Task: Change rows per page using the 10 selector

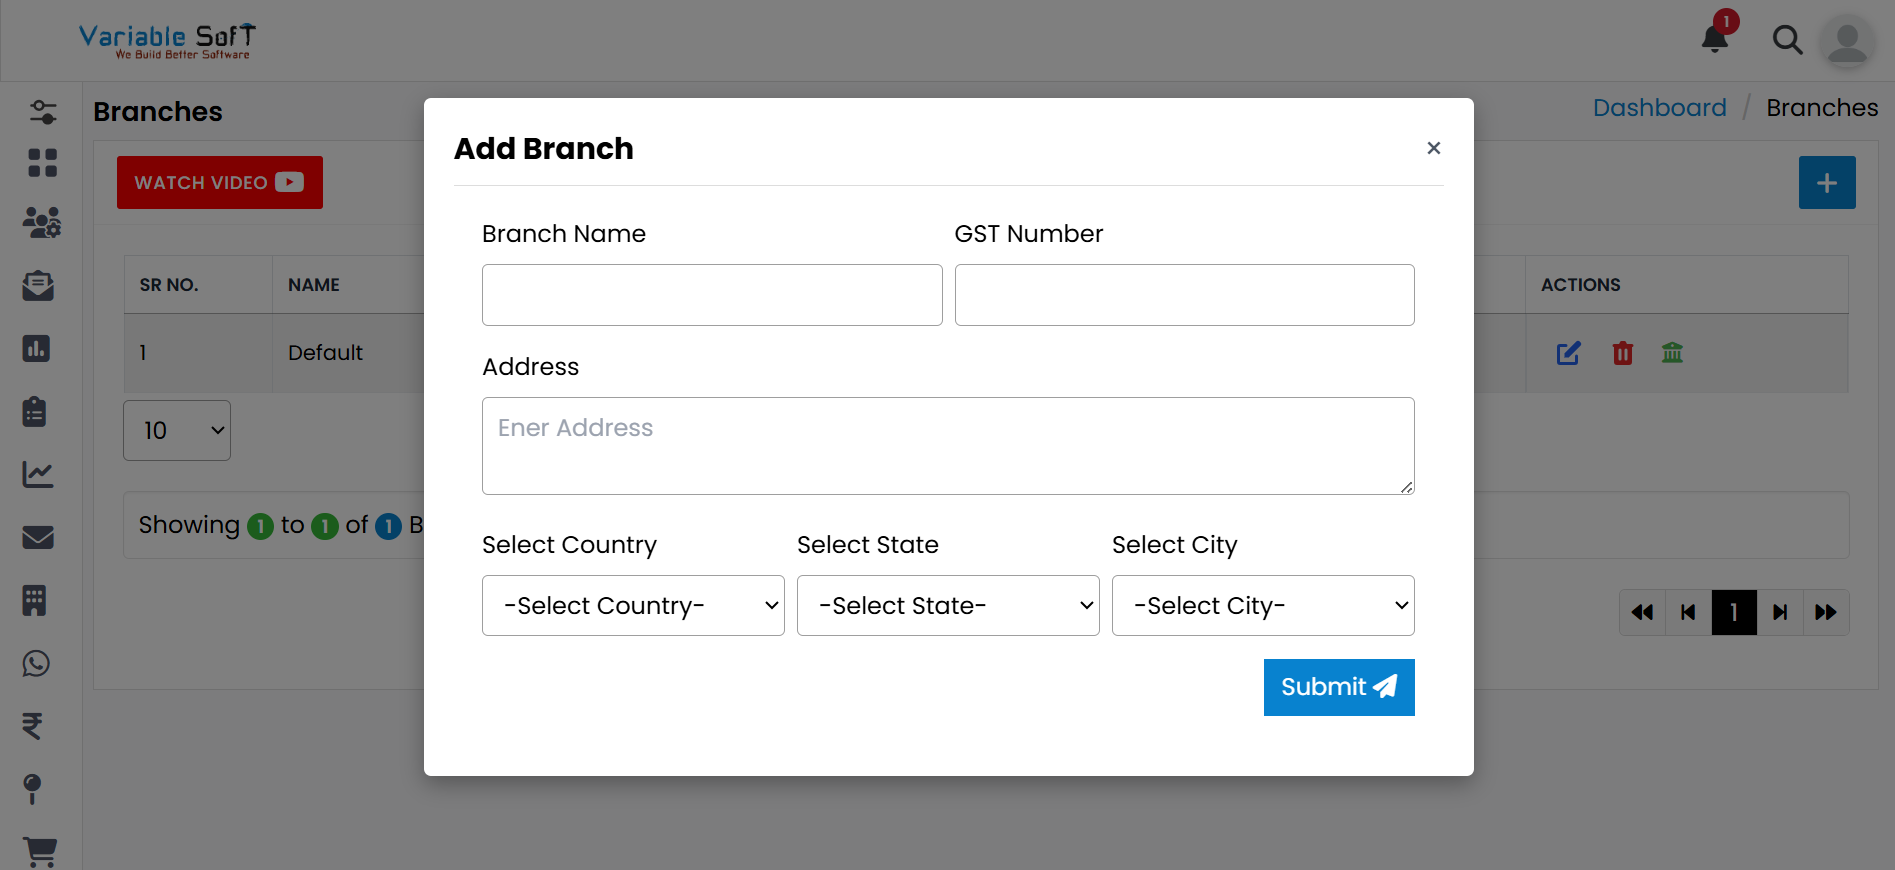Action: coord(177,430)
